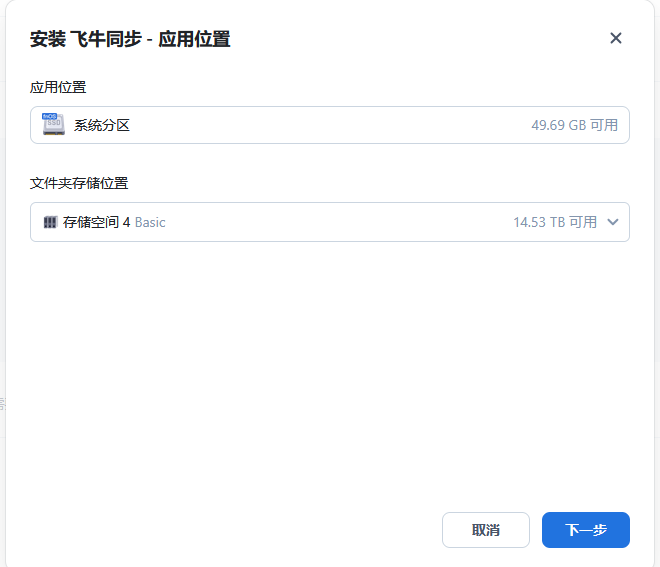
Task: Click the 下一步 button
Action: click(x=585, y=530)
